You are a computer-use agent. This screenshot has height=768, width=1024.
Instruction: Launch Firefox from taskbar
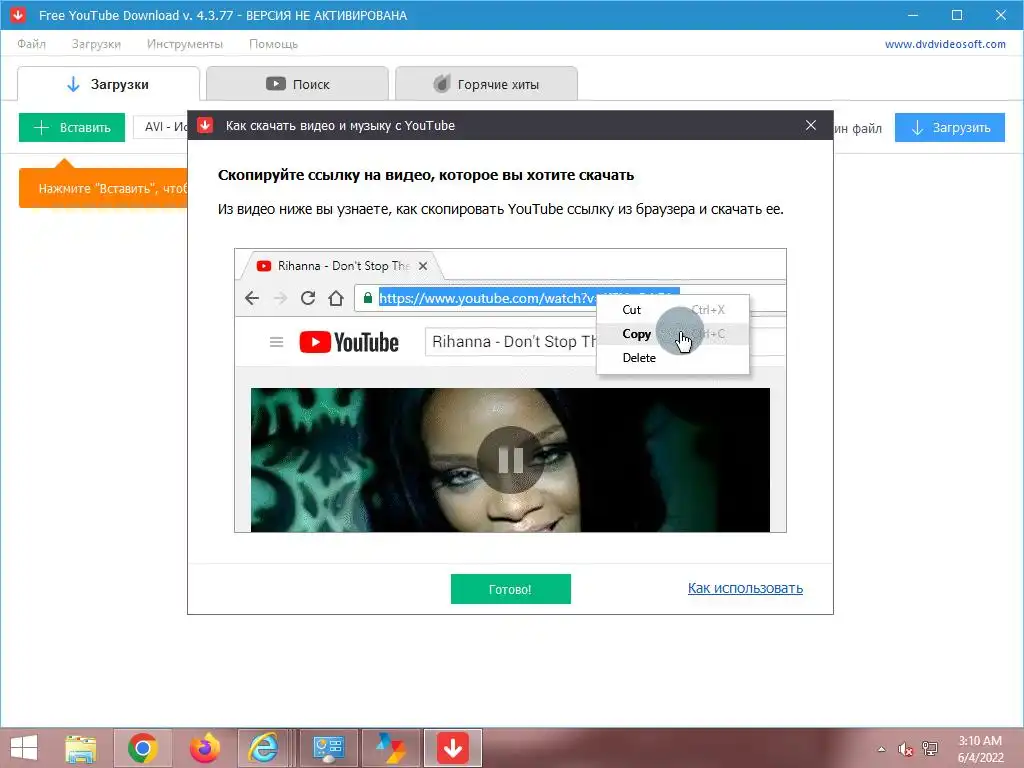tap(204, 748)
